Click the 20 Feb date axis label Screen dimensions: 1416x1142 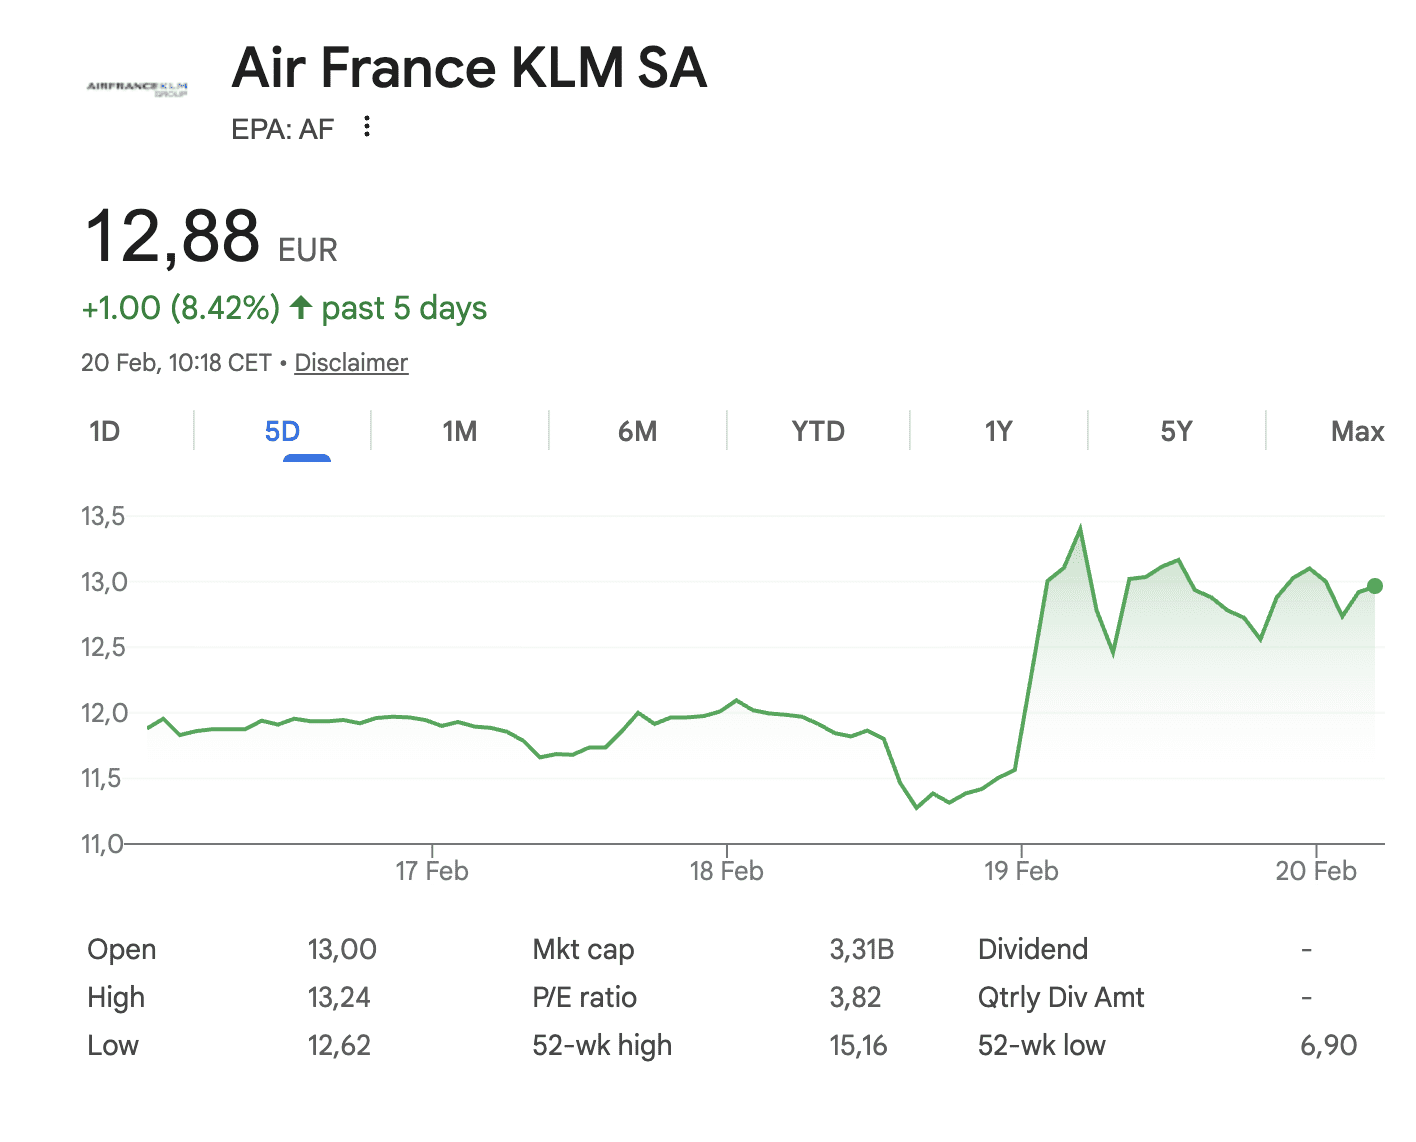1316,871
